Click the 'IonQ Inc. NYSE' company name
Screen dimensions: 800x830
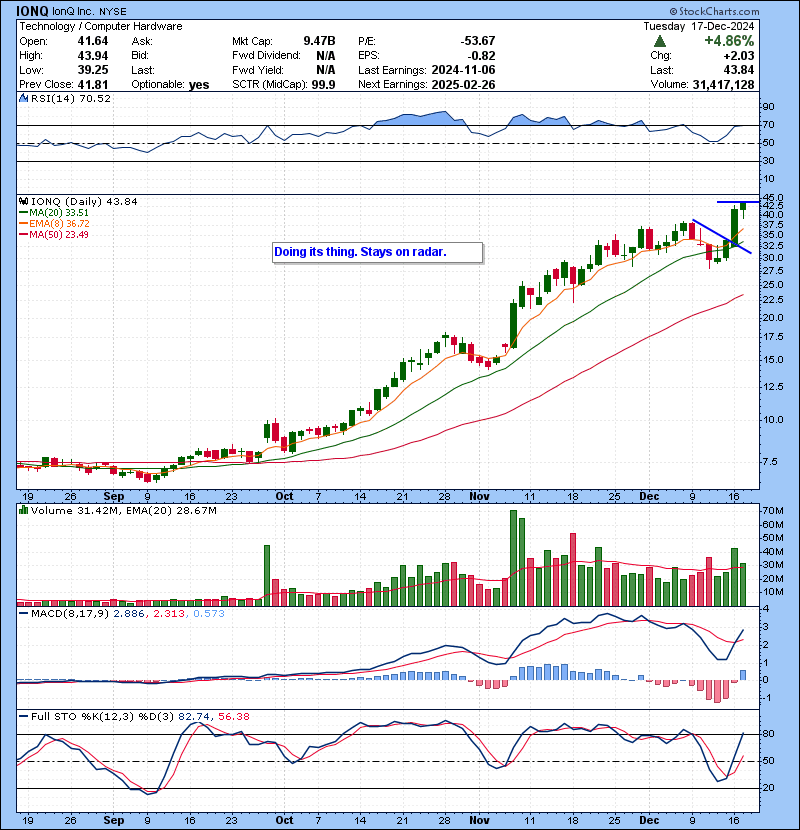pyautogui.click(x=89, y=12)
